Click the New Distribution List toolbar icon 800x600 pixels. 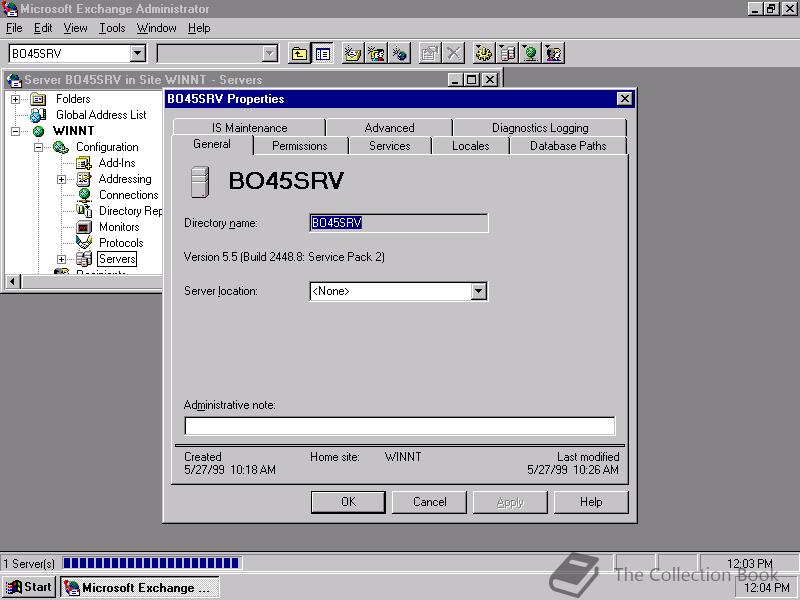376,53
